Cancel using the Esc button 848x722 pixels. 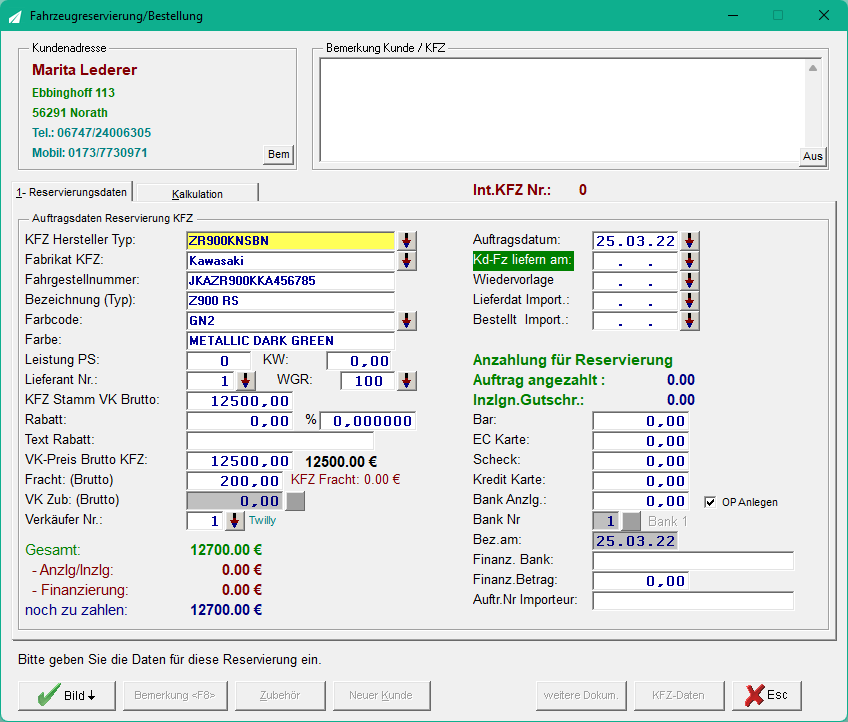pos(767,695)
